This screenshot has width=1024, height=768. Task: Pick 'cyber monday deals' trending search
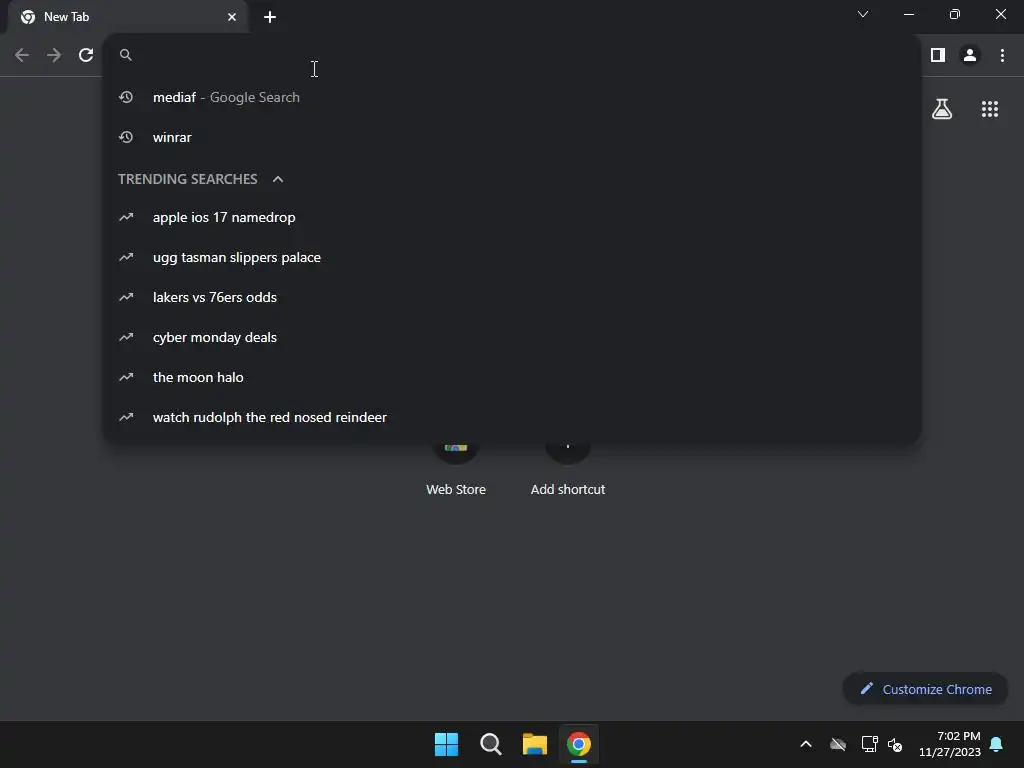click(x=512, y=337)
